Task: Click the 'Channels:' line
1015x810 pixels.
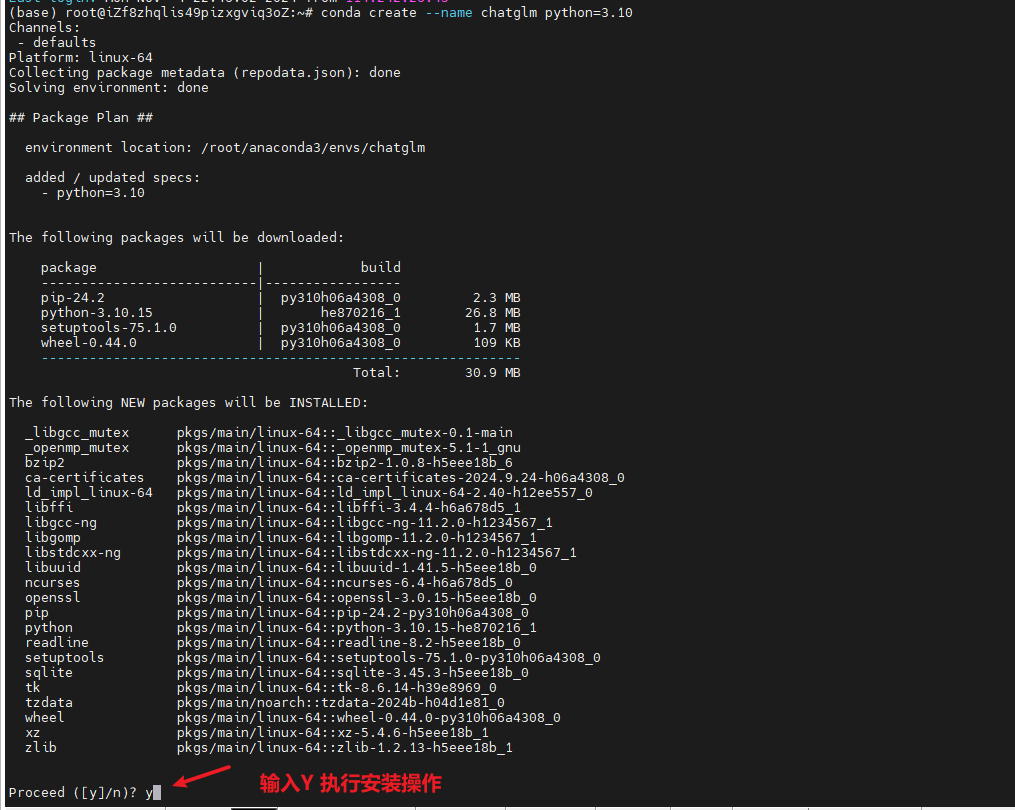Action: [45, 28]
